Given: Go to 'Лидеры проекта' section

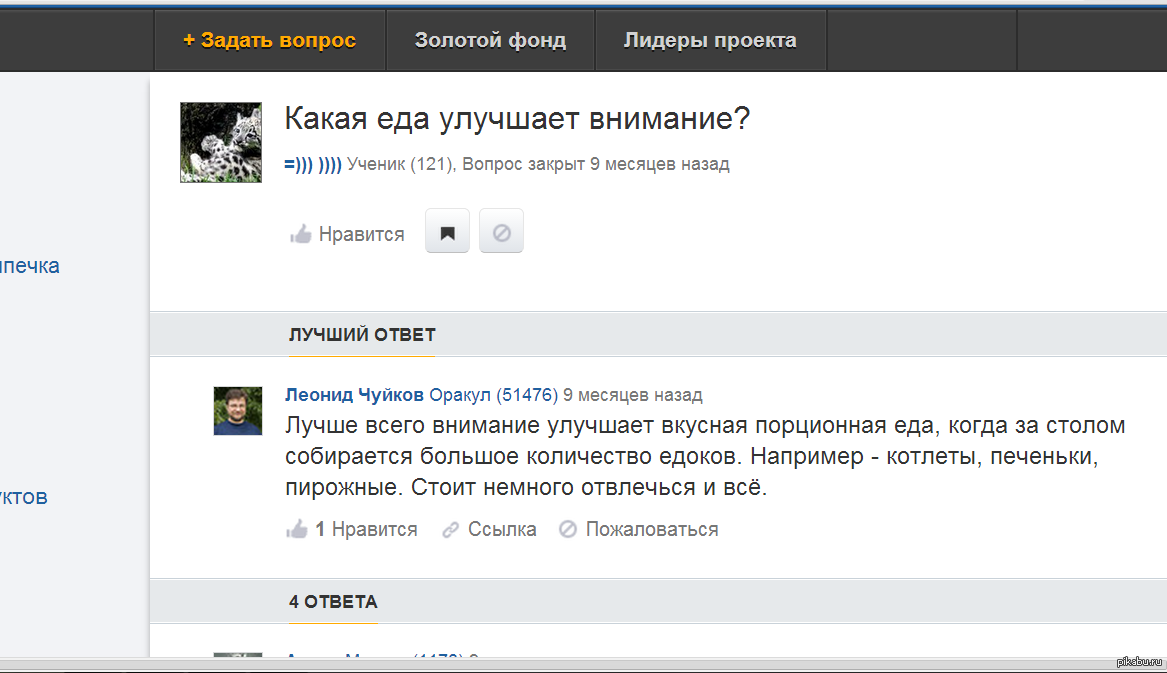Looking at the screenshot, I should point(710,41).
